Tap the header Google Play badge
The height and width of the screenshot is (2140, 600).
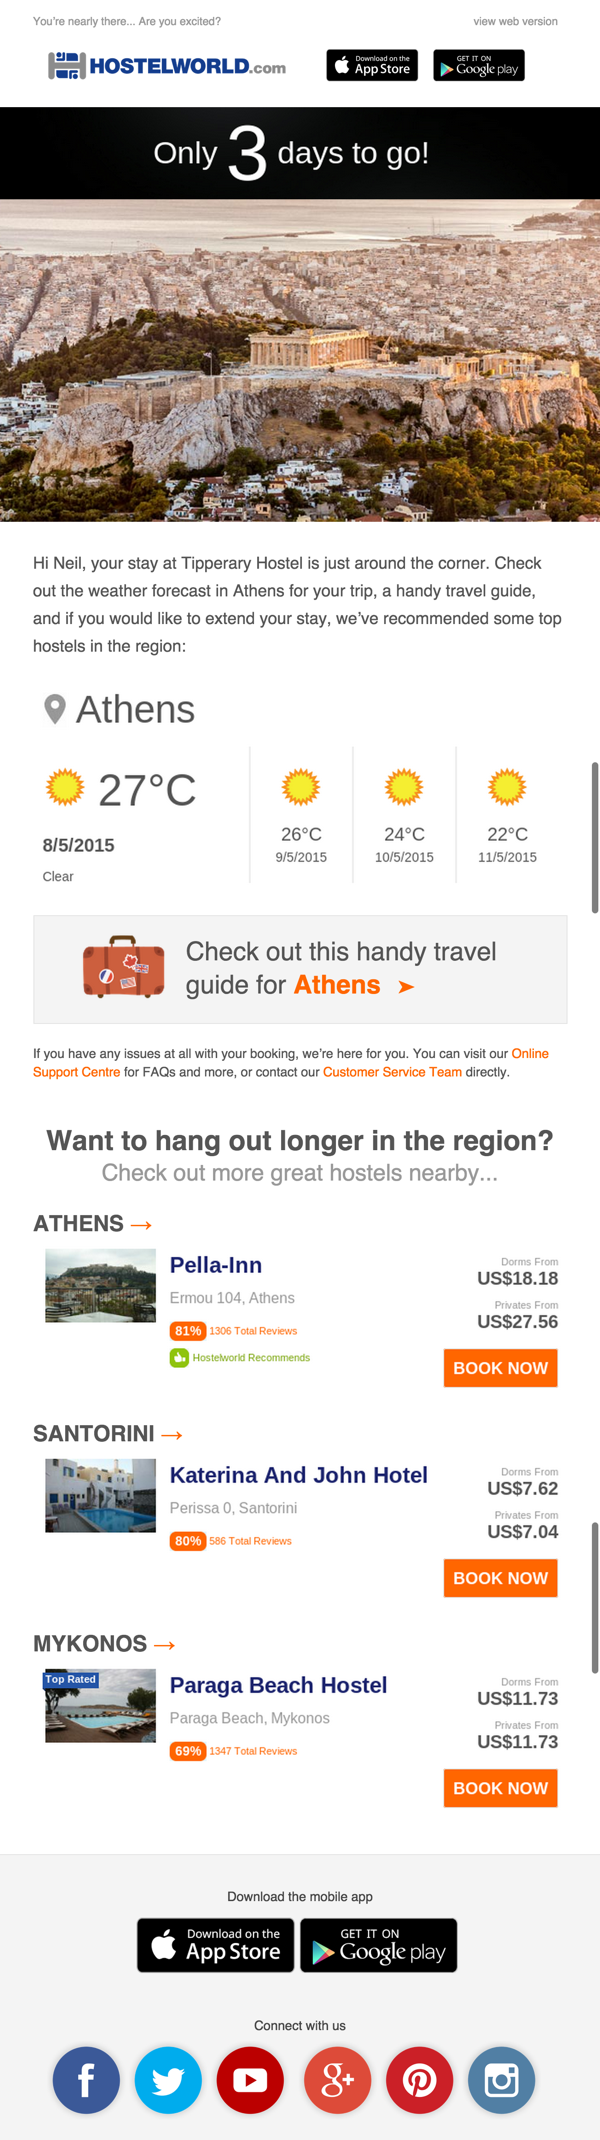point(479,65)
